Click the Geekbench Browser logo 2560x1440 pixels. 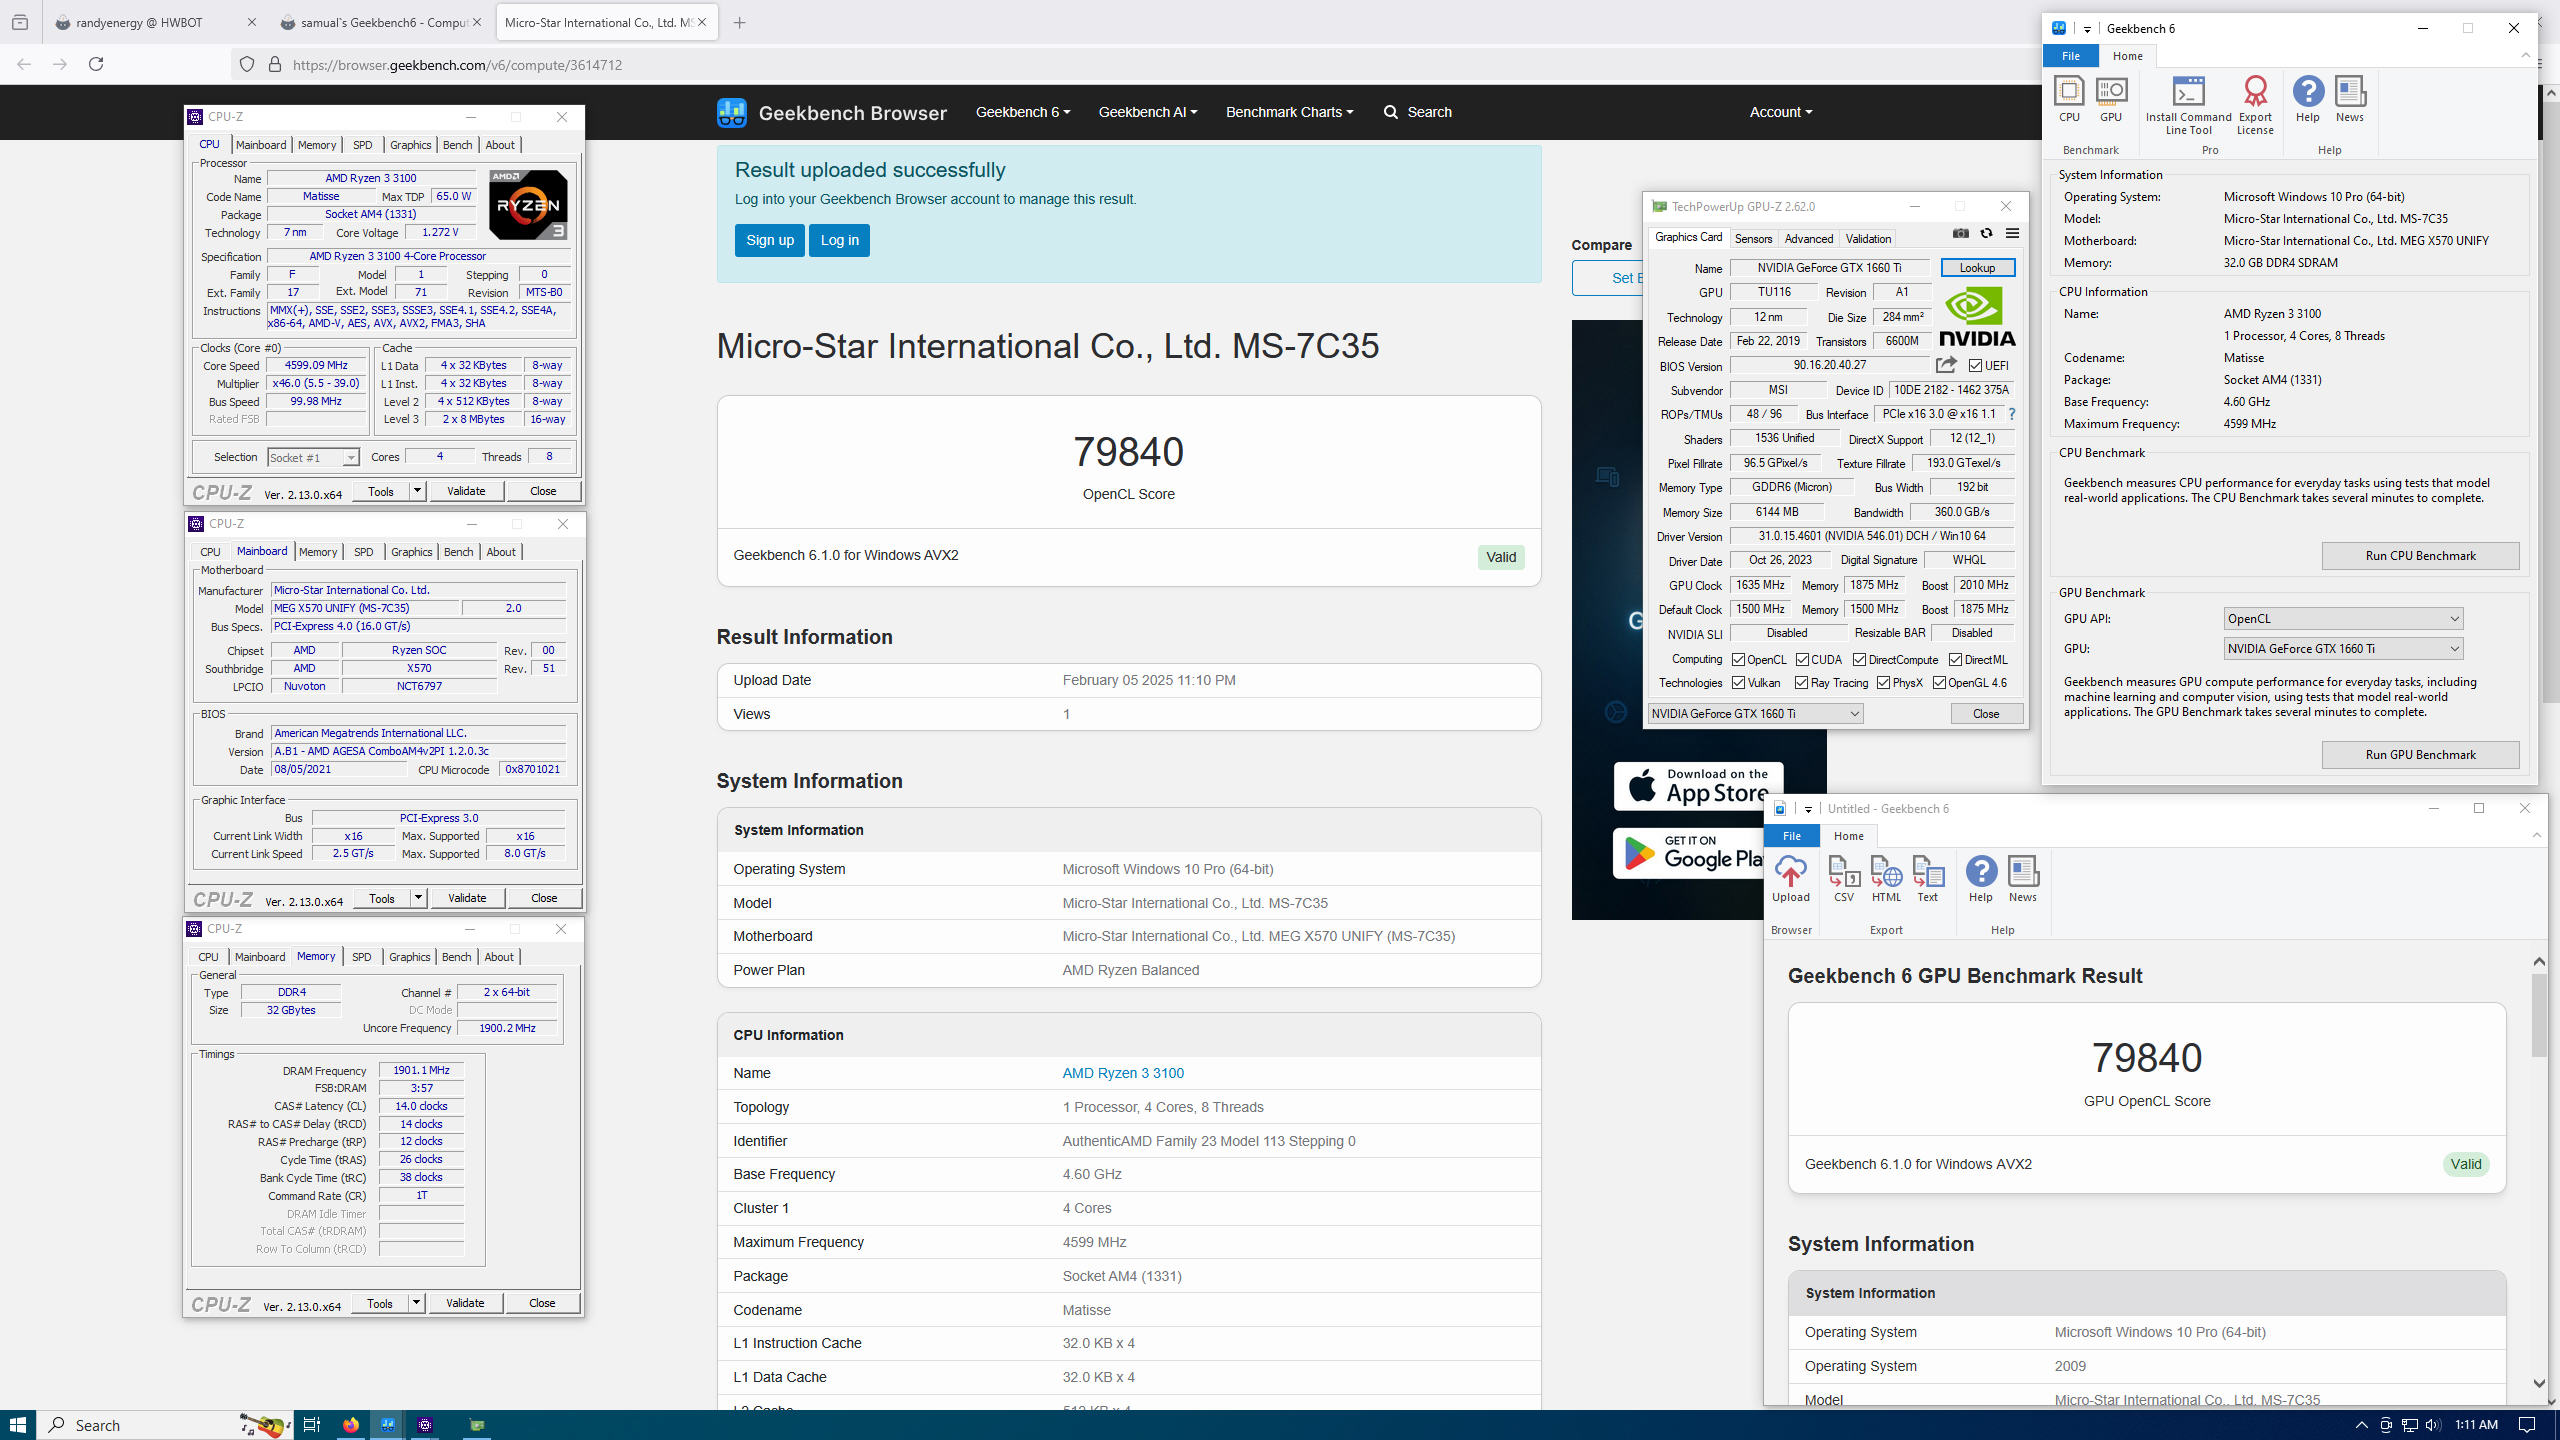[x=831, y=112]
